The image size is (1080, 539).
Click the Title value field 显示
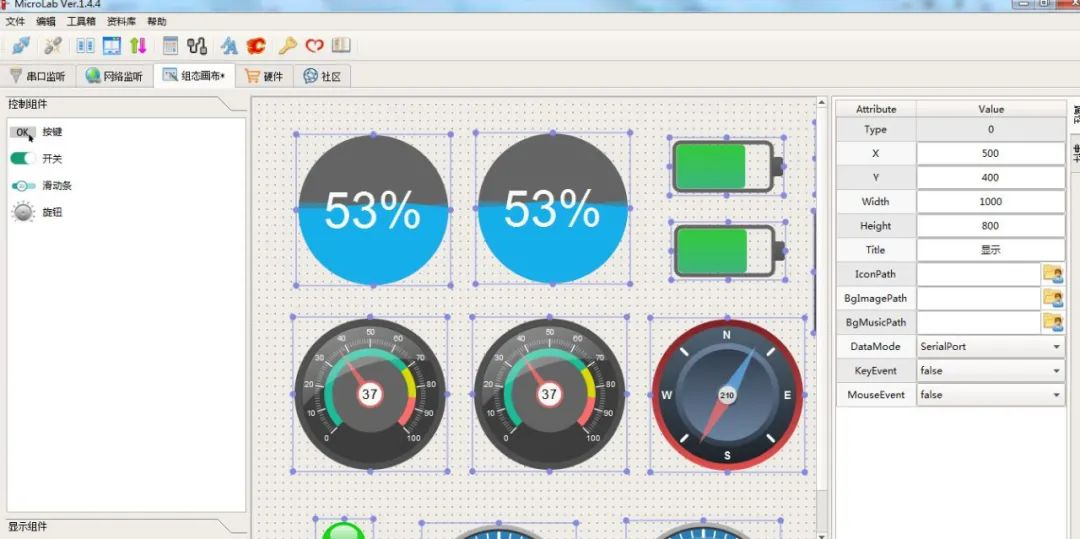pos(990,250)
